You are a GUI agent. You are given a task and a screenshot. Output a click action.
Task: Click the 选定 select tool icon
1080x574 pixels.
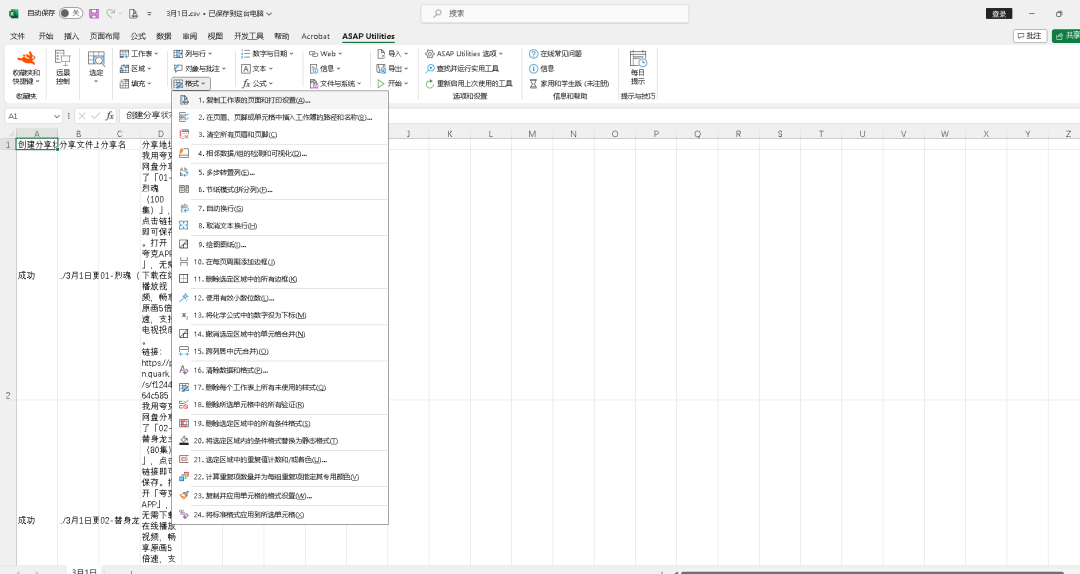(96, 68)
